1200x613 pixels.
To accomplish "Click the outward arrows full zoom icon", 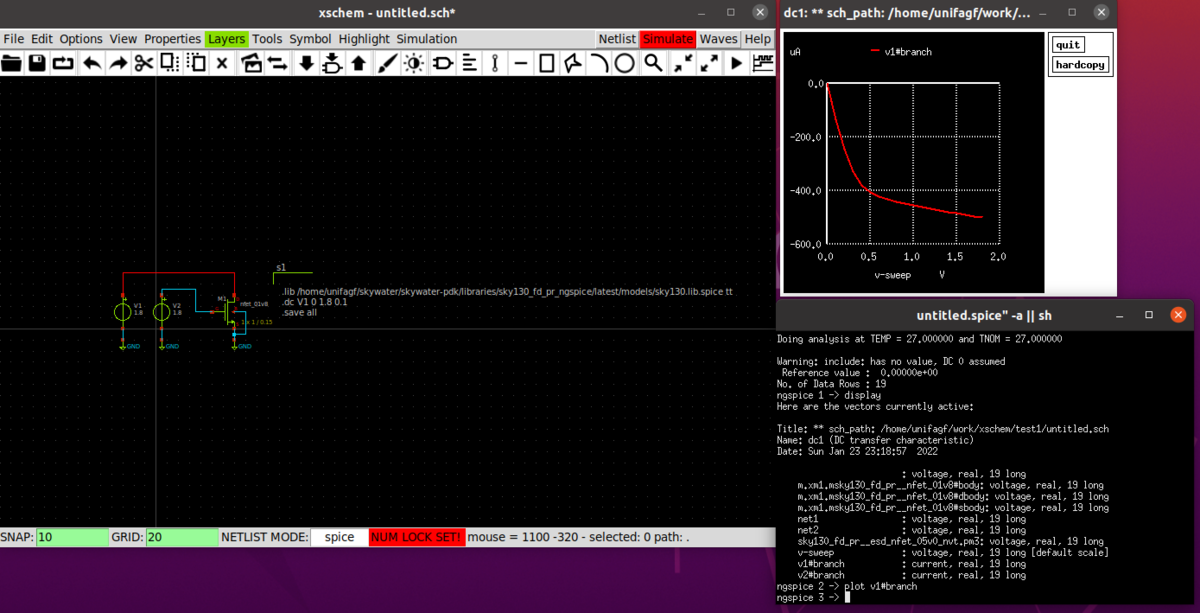I will click(709, 63).
